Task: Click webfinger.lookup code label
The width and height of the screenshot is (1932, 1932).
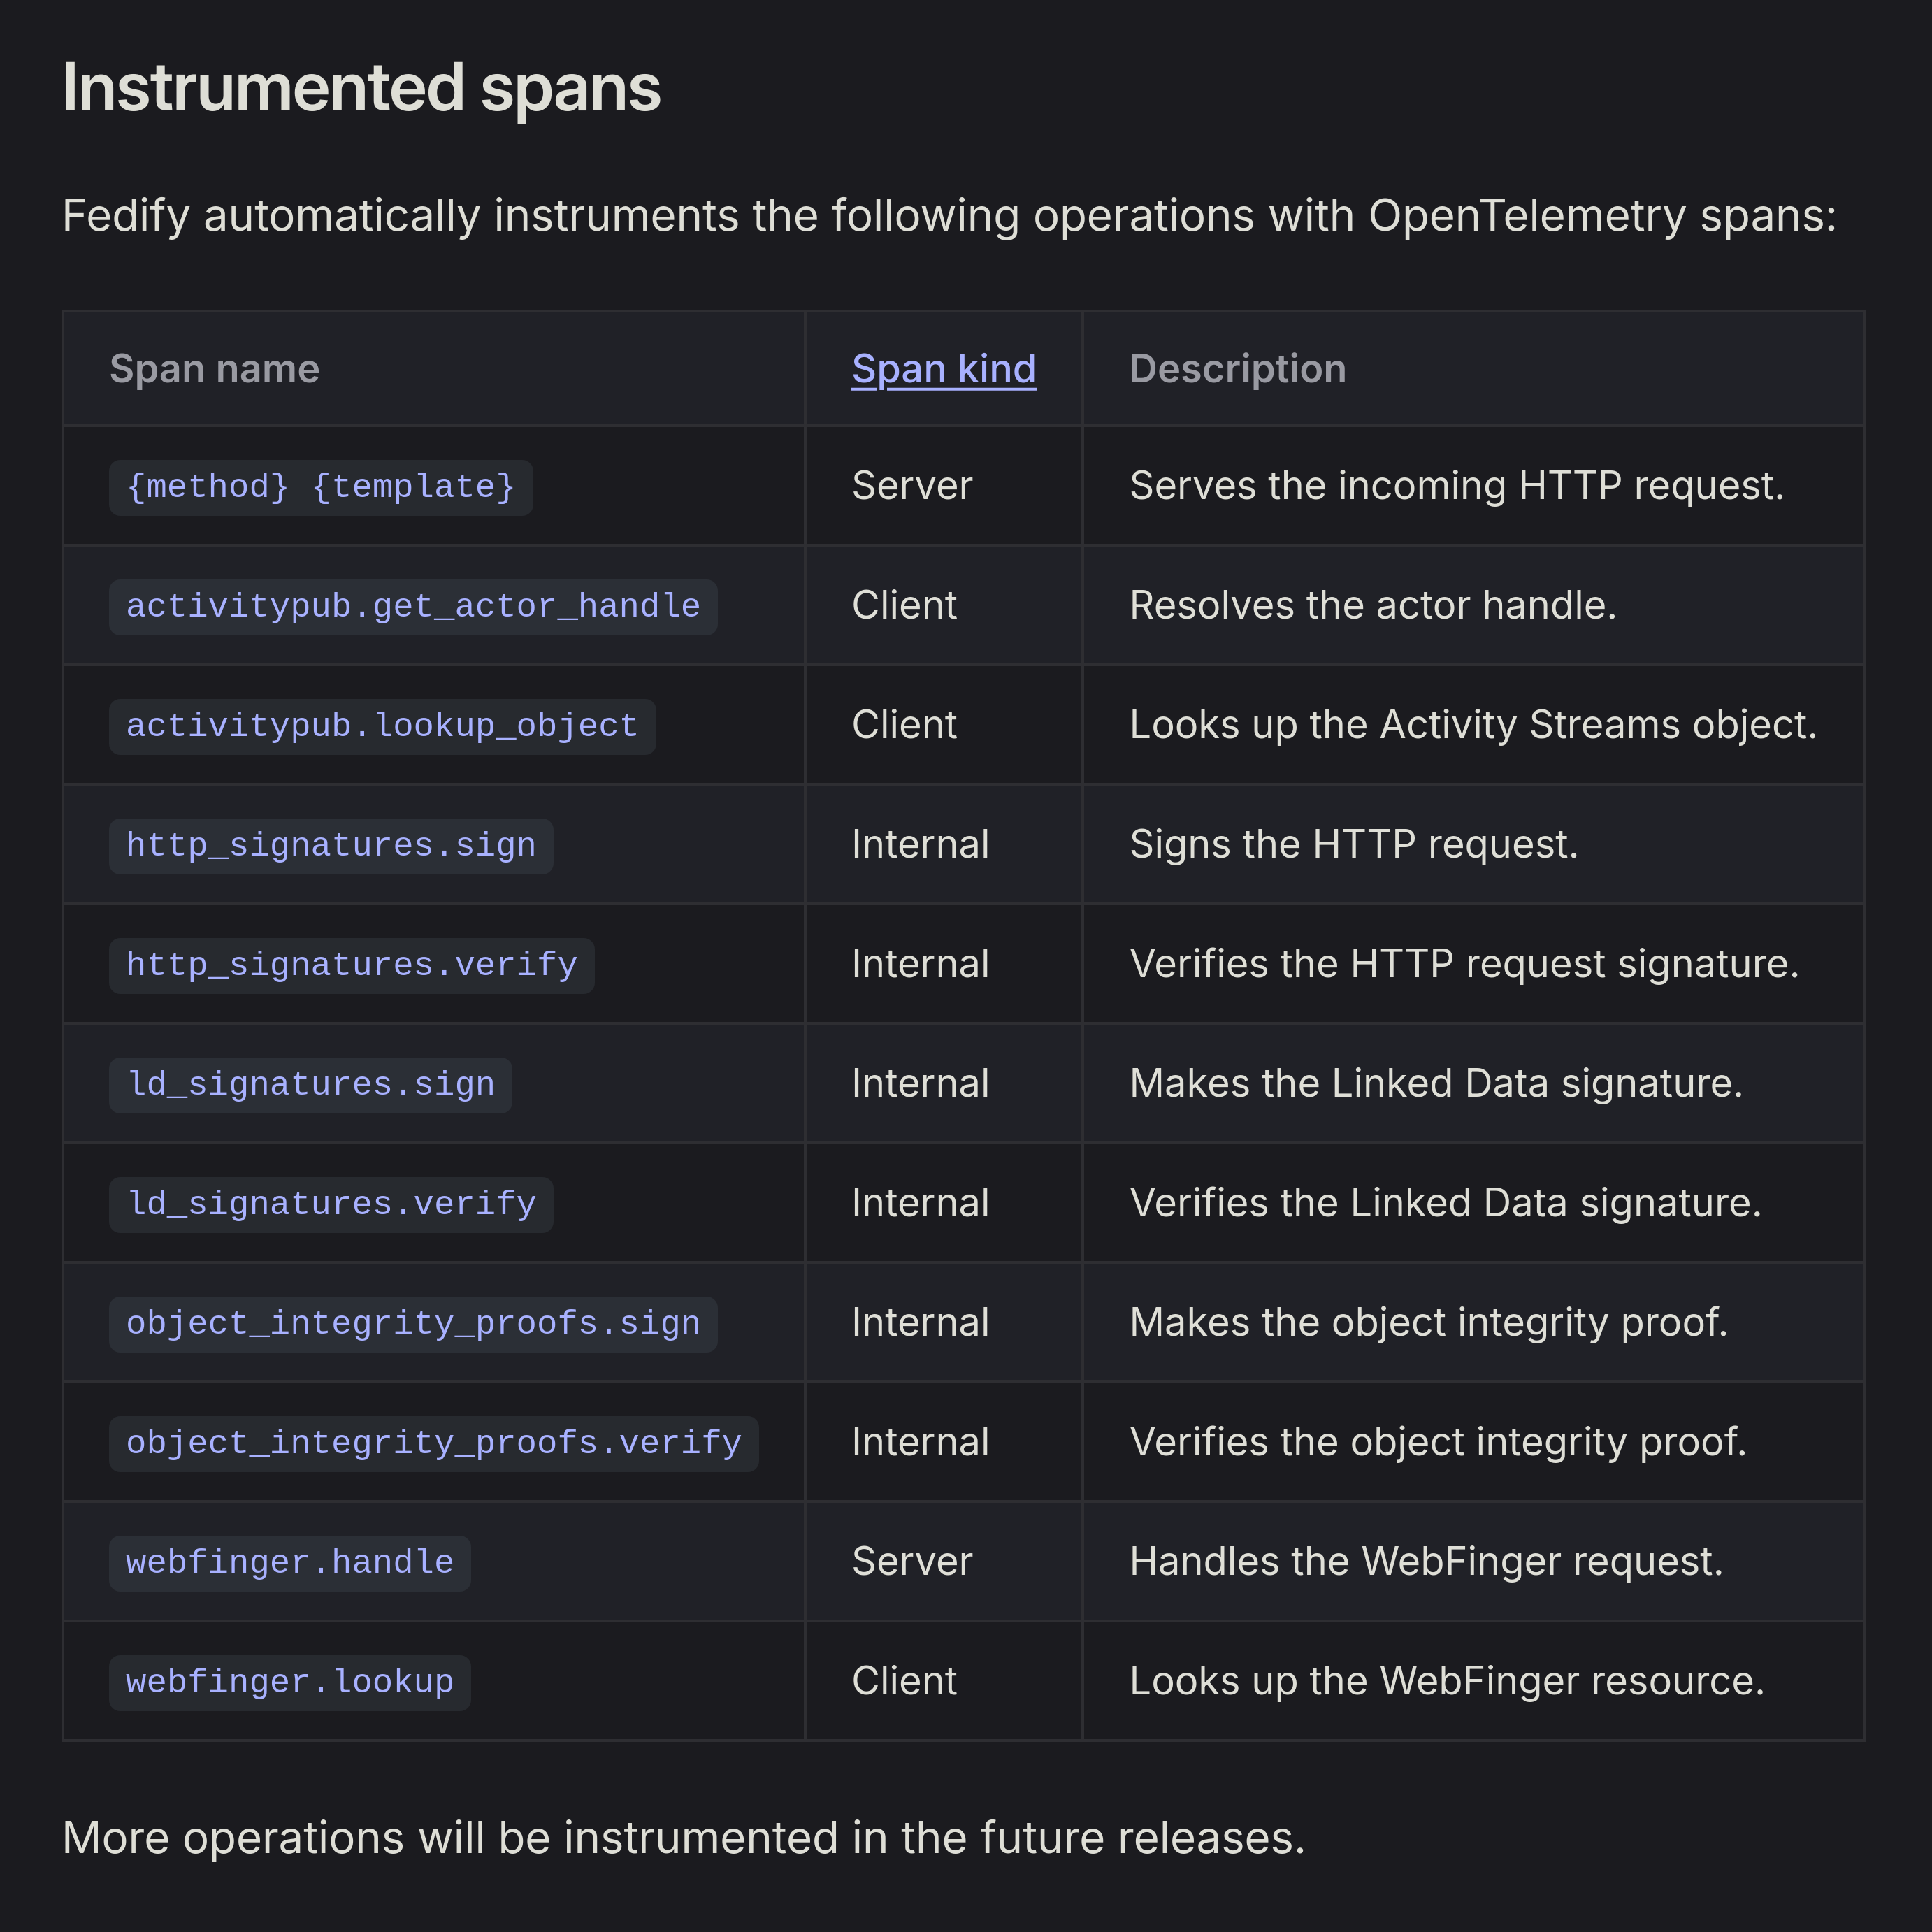Action: pyautogui.click(x=289, y=1682)
